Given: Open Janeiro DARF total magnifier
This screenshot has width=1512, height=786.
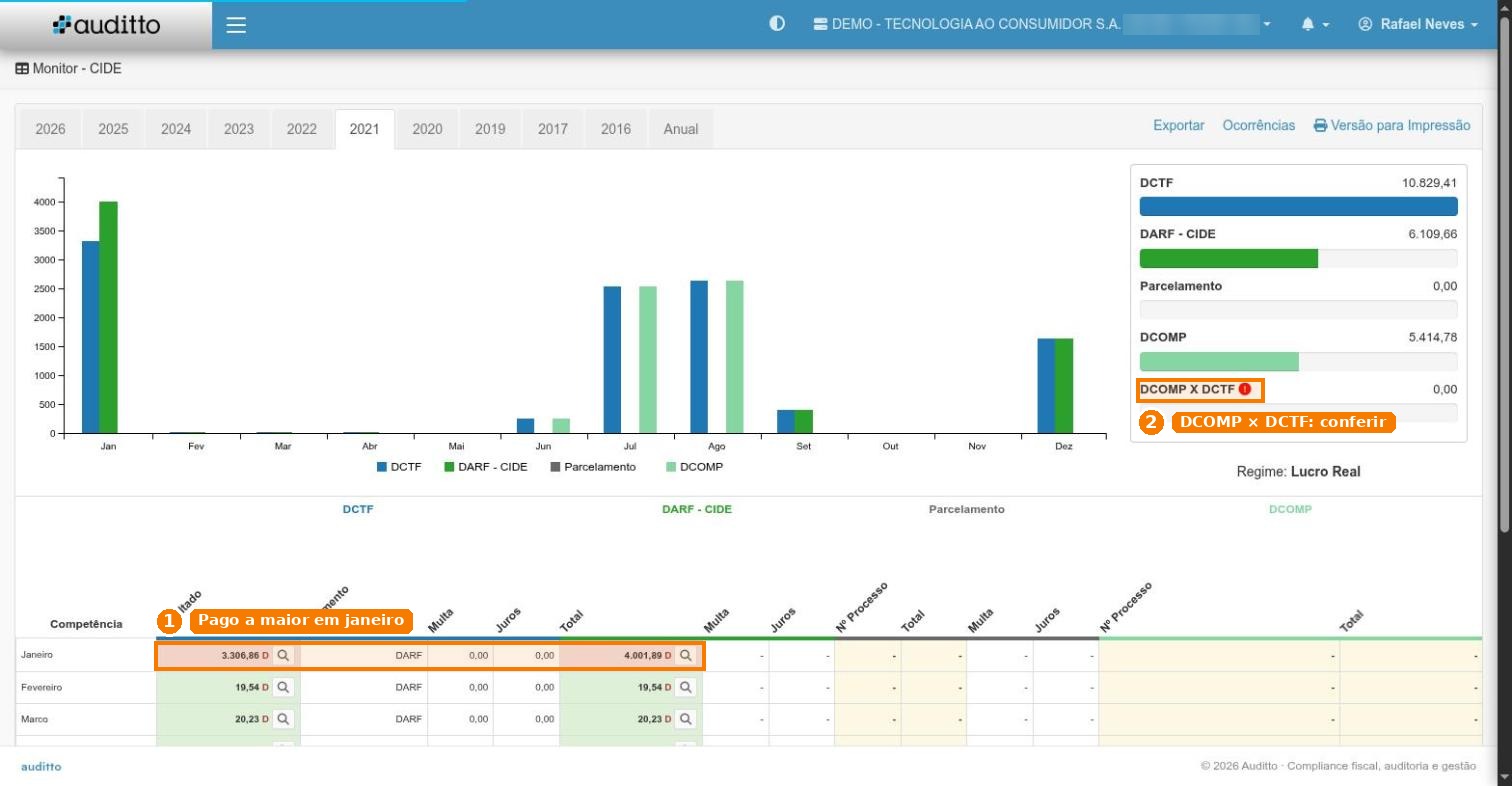Looking at the screenshot, I should coord(686,656).
